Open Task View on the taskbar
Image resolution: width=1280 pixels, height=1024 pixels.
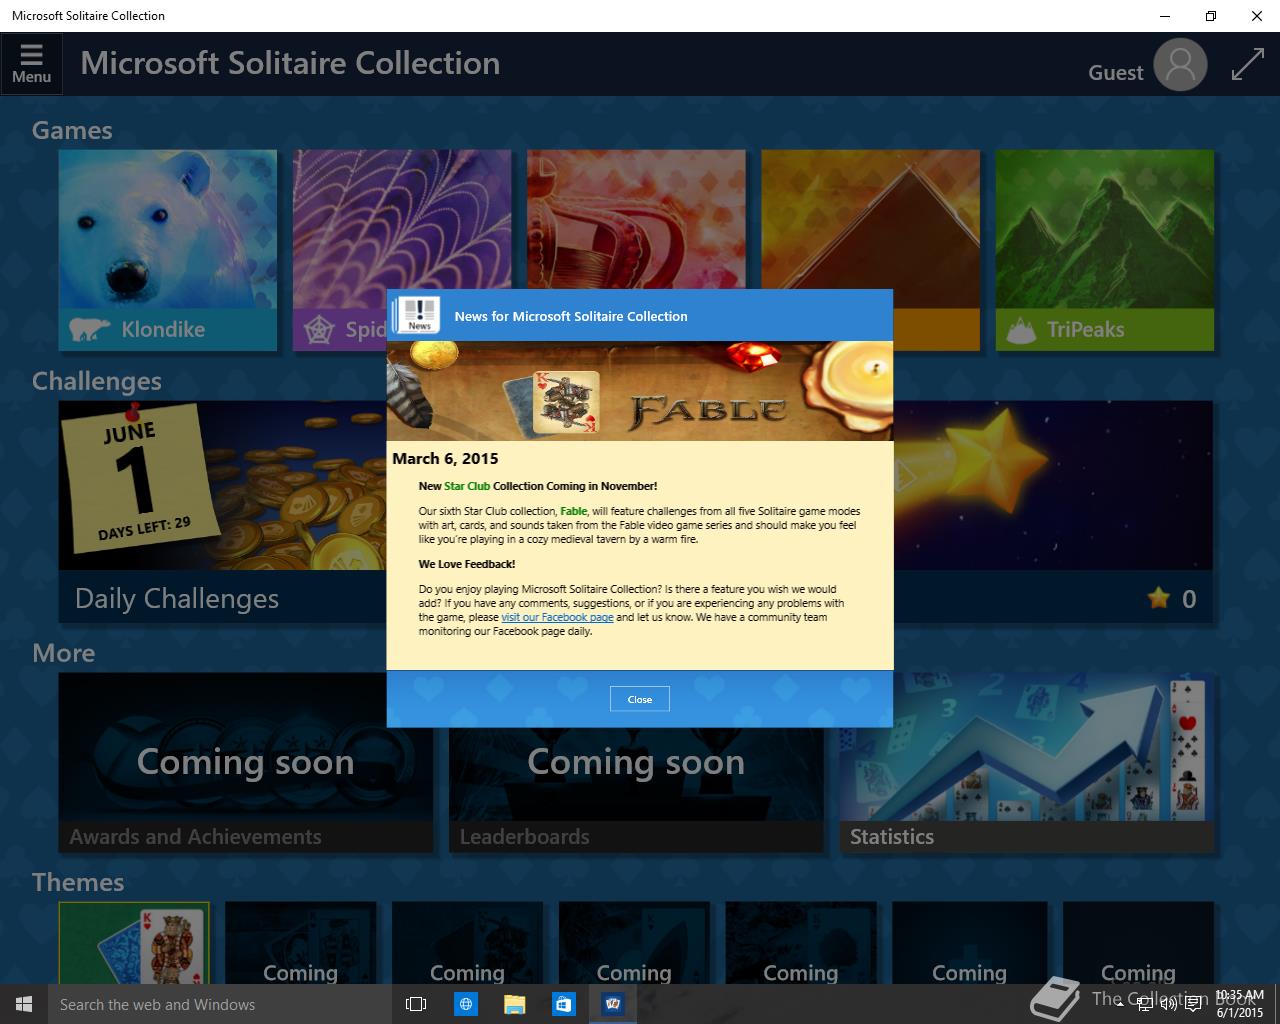click(x=416, y=1004)
